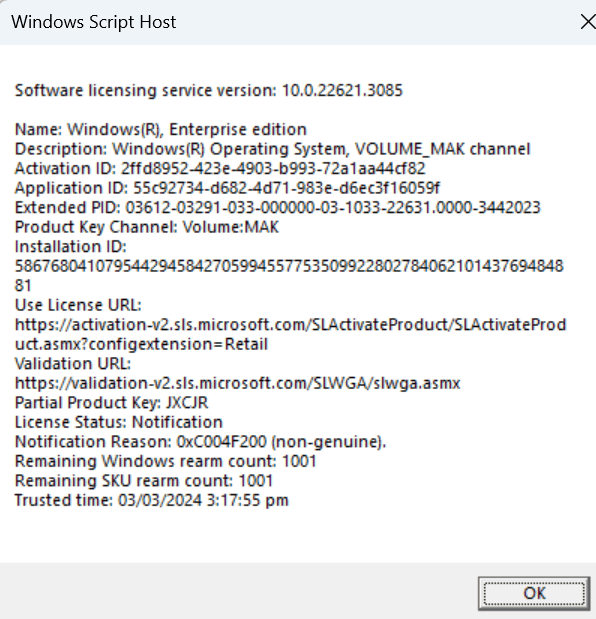Click the Validation URL label

click(x=73, y=364)
